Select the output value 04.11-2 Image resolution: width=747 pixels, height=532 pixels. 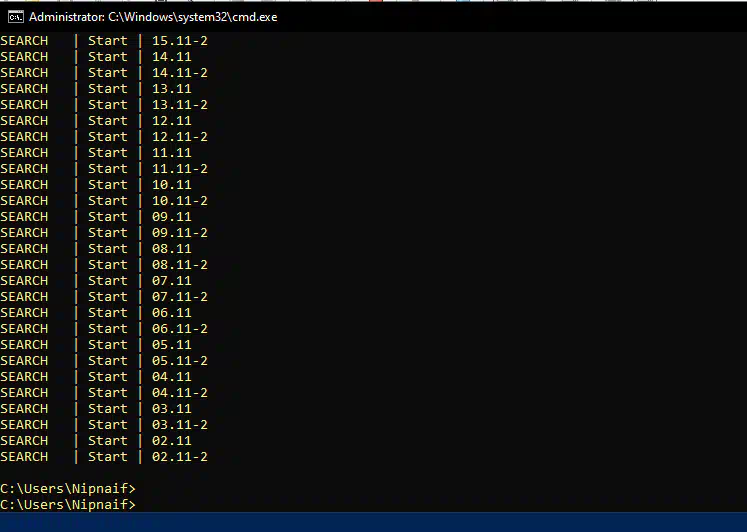180,392
